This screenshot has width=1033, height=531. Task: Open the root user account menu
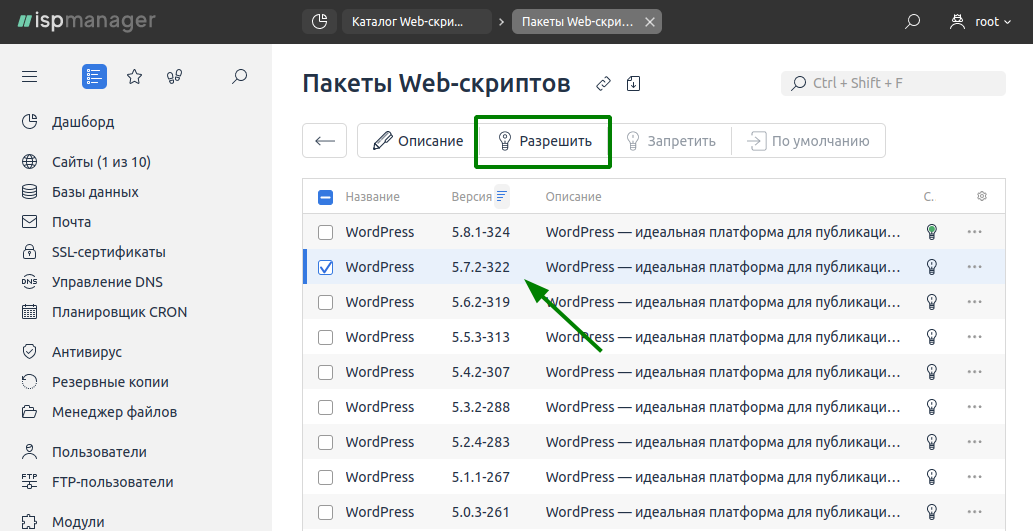tap(980, 22)
